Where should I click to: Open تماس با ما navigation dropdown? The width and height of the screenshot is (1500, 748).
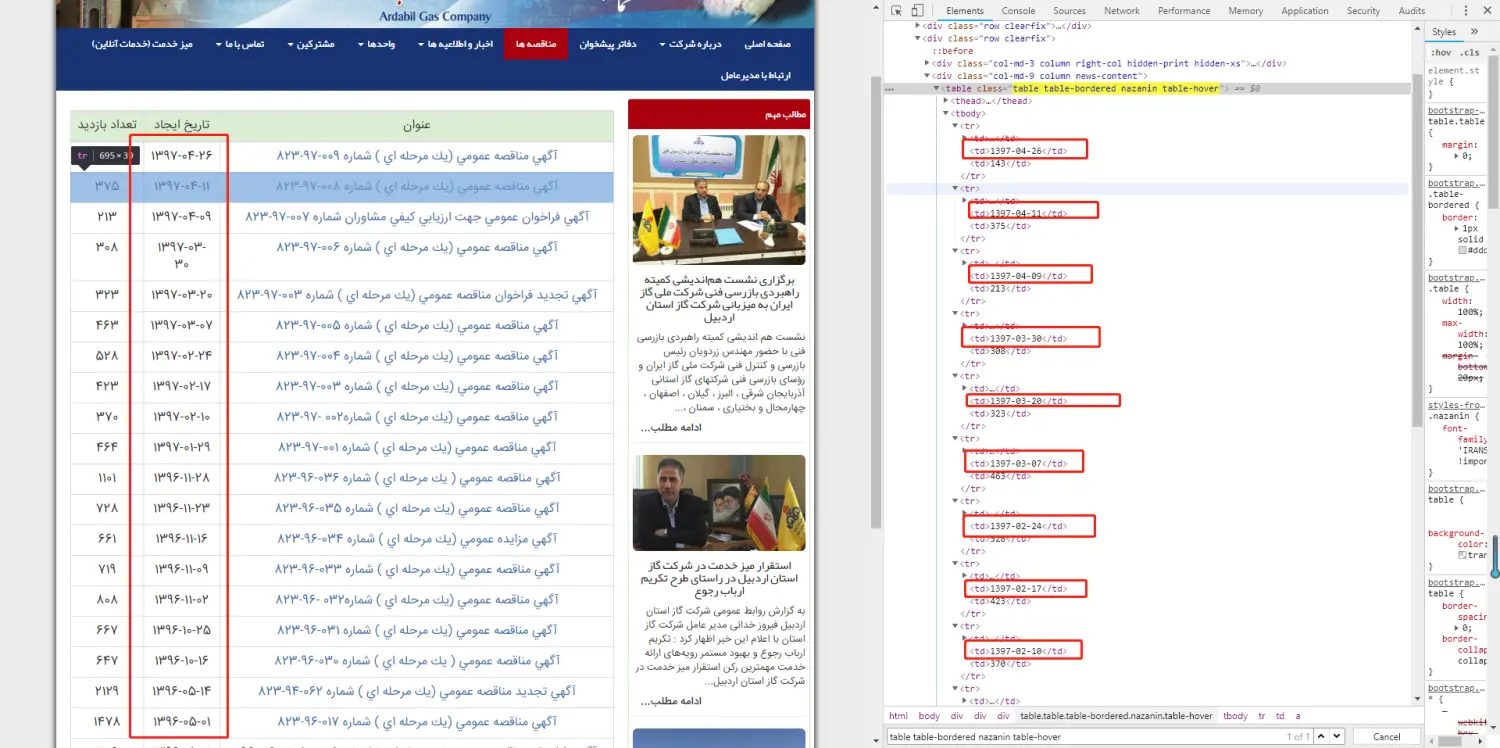(x=240, y=44)
